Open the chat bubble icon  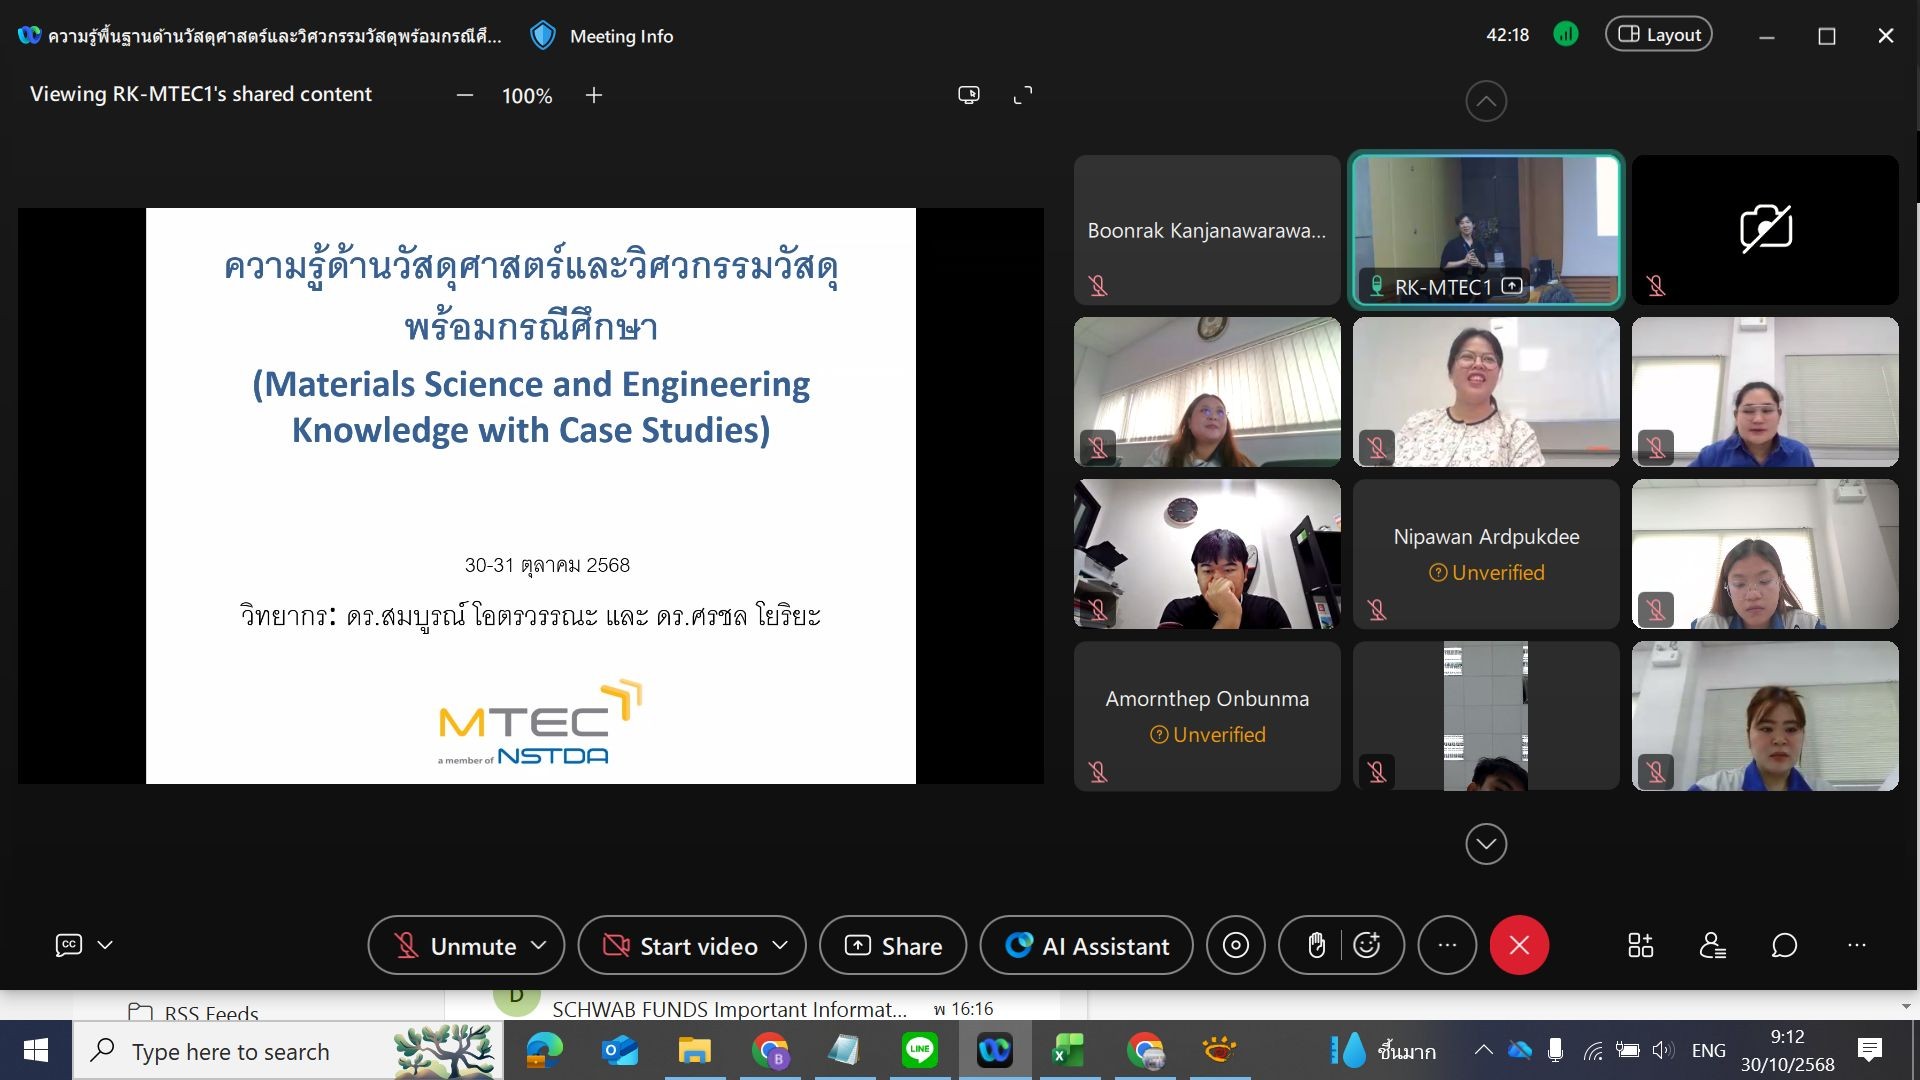pyautogui.click(x=1784, y=945)
